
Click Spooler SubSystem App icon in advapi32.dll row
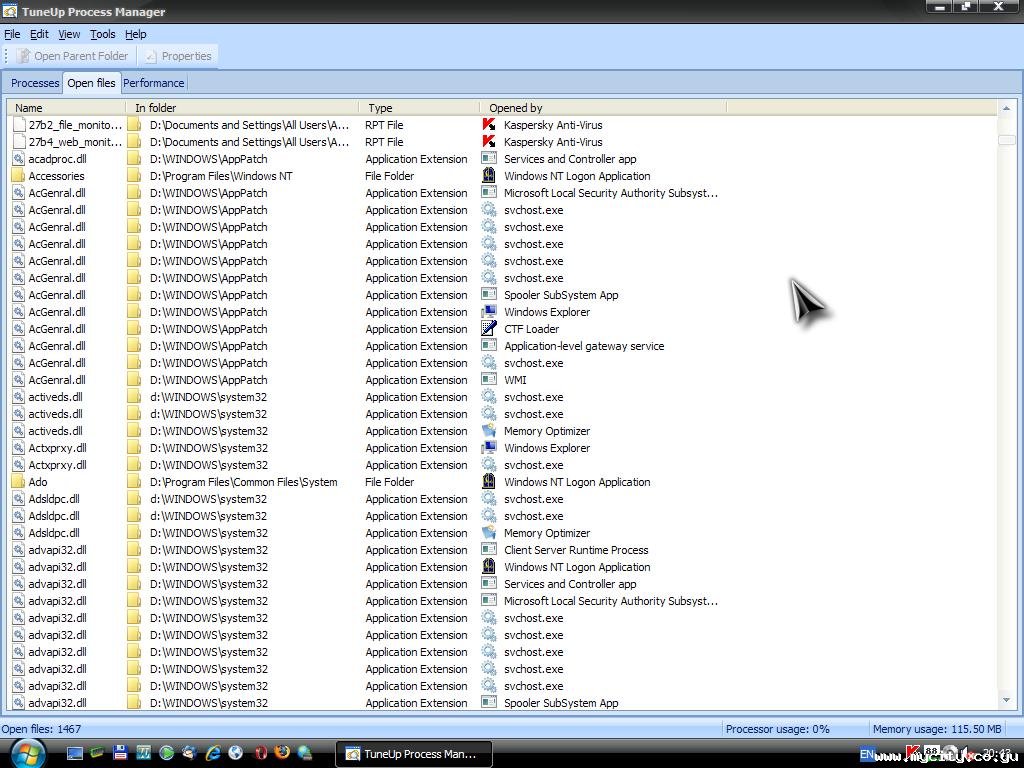click(x=488, y=703)
